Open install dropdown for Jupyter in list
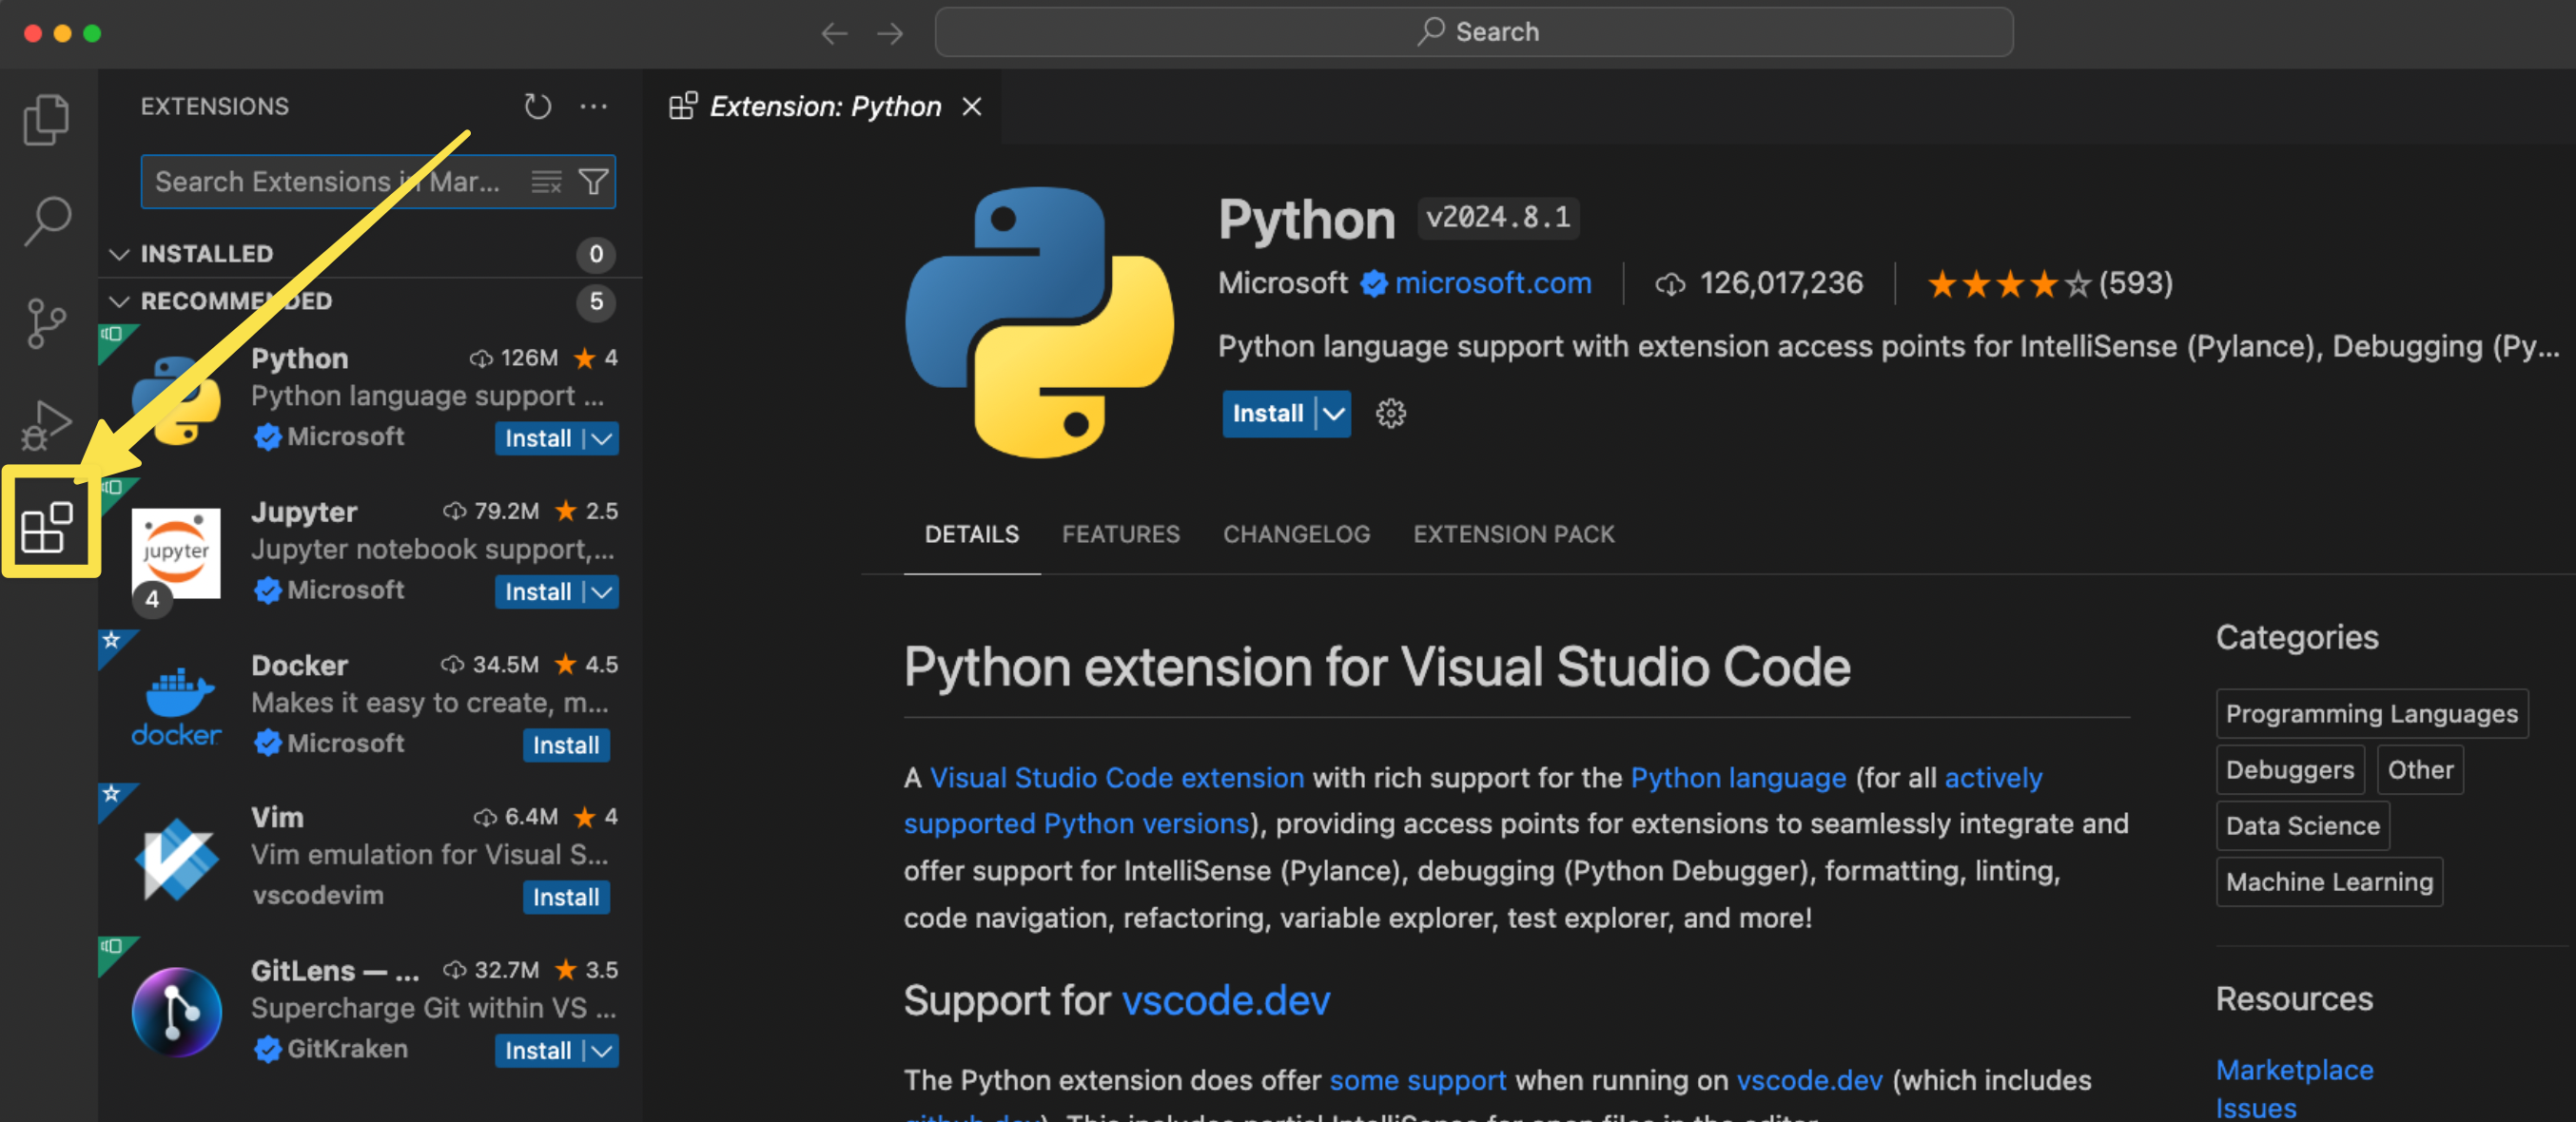2576x1122 pixels. tap(602, 592)
